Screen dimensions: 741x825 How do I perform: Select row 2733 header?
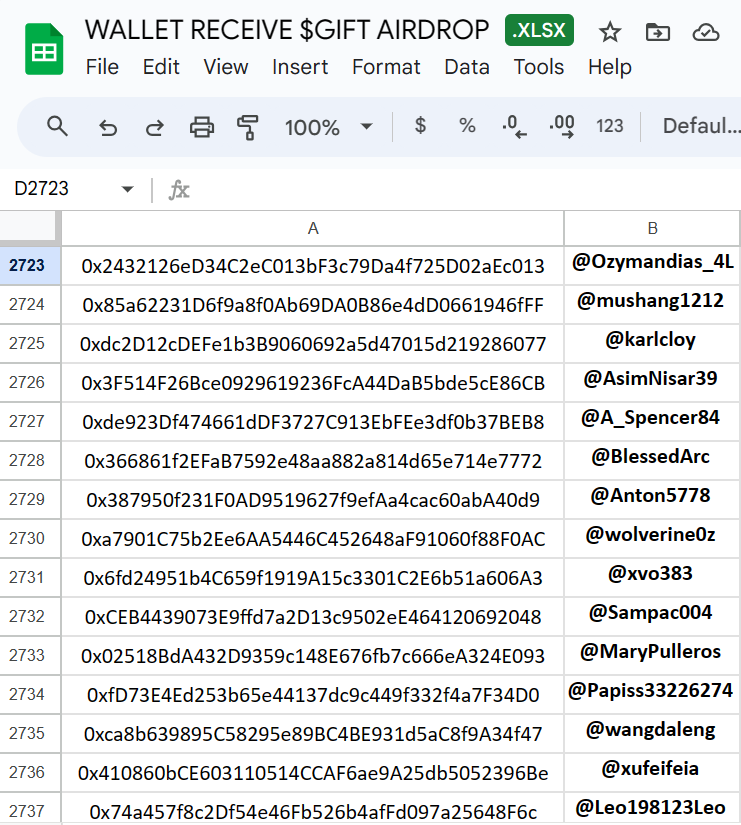coord(31,655)
